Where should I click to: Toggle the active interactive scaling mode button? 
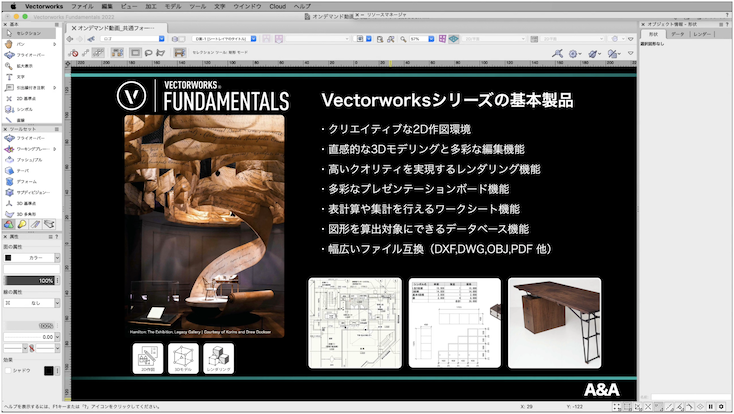click(x=98, y=52)
